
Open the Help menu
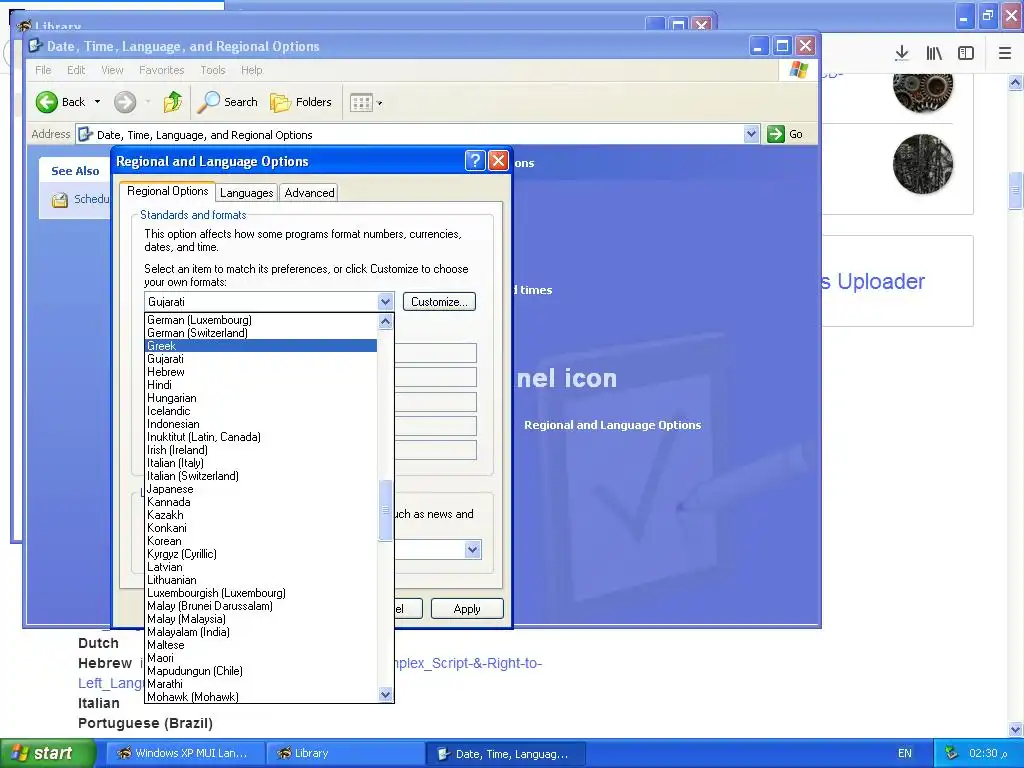pyautogui.click(x=251, y=70)
